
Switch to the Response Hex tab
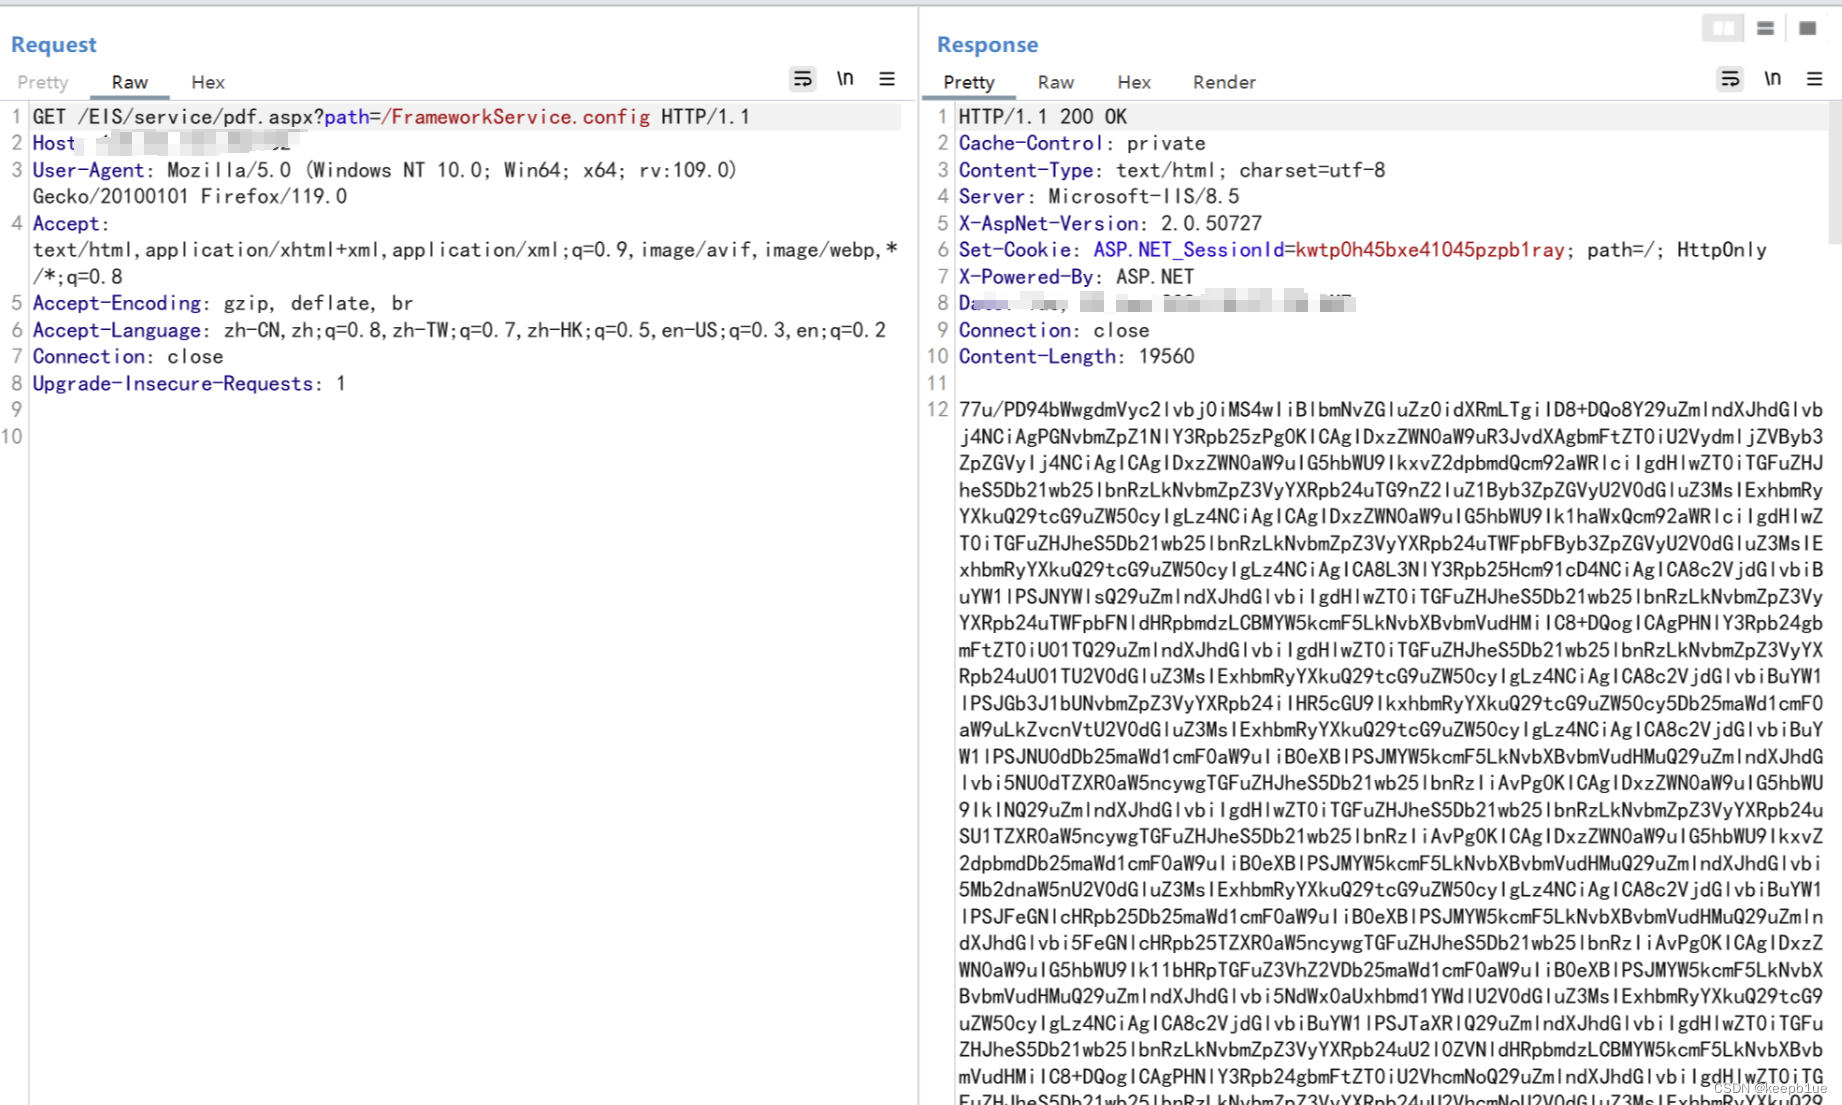coord(1134,82)
